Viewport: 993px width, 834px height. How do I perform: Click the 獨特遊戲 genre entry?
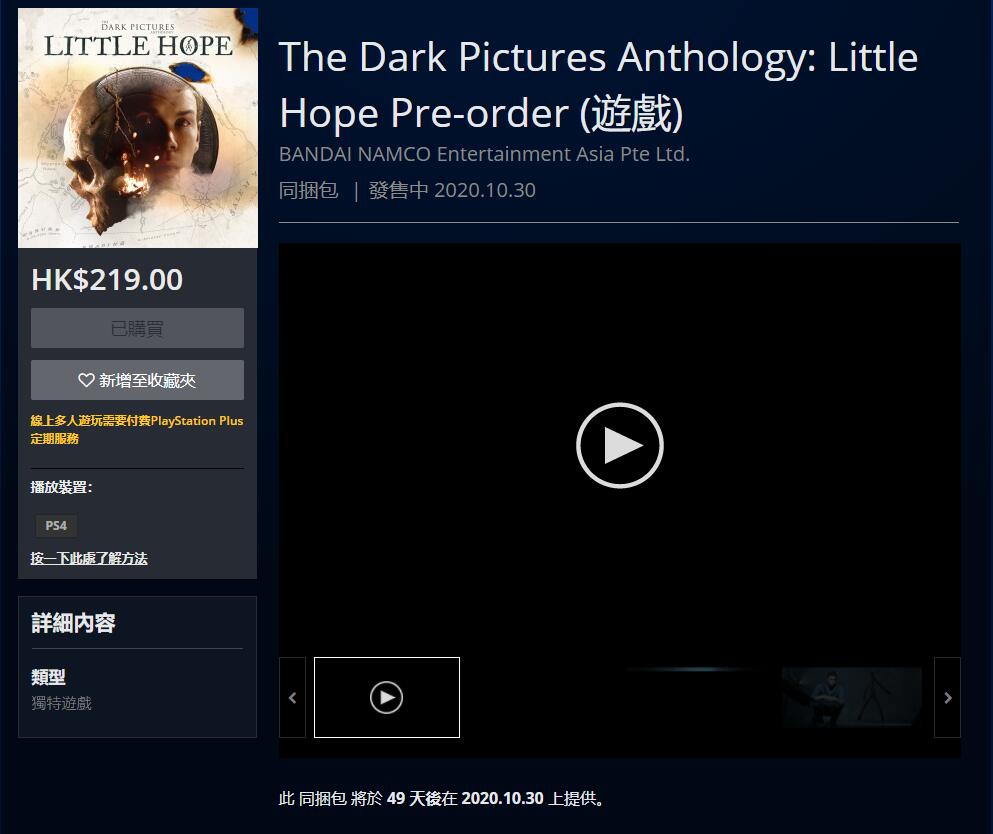[x=61, y=703]
